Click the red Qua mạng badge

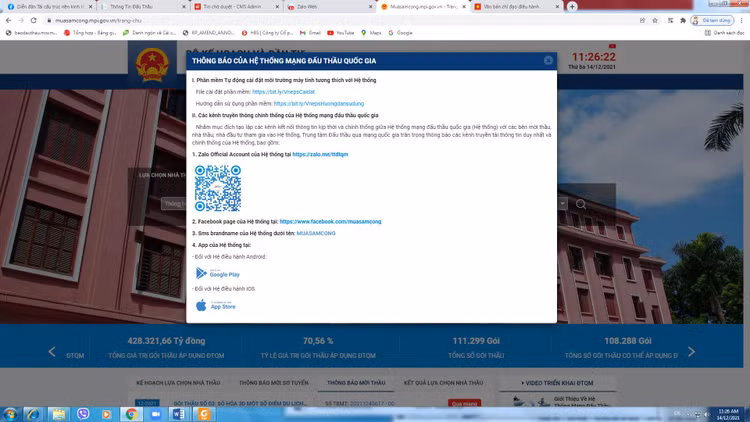464,403
